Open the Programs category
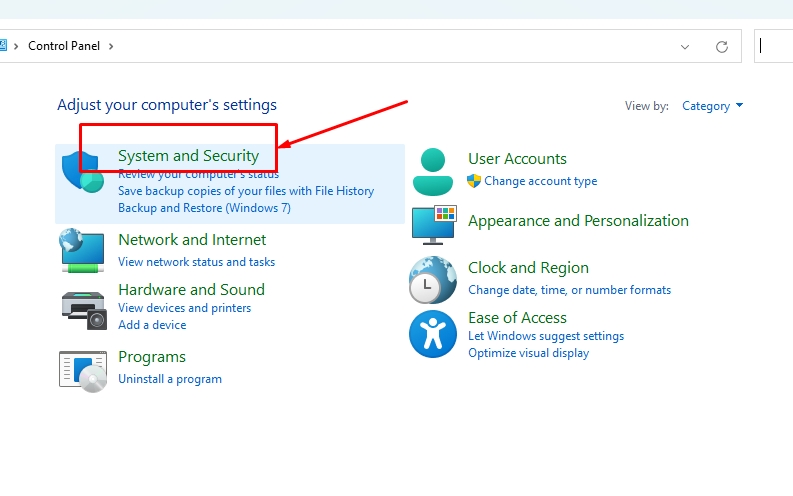Image resolution: width=793 pixels, height=496 pixels. coord(152,357)
